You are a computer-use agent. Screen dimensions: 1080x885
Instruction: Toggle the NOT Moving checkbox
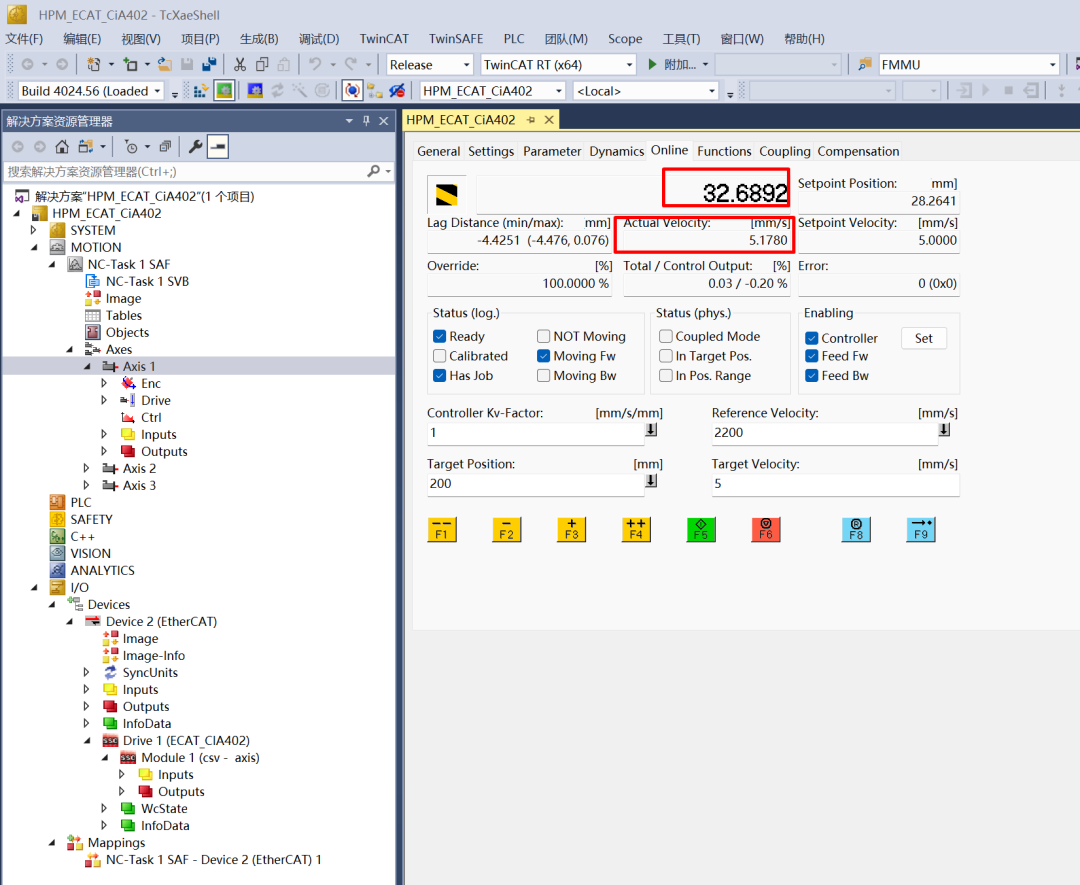tap(543, 336)
